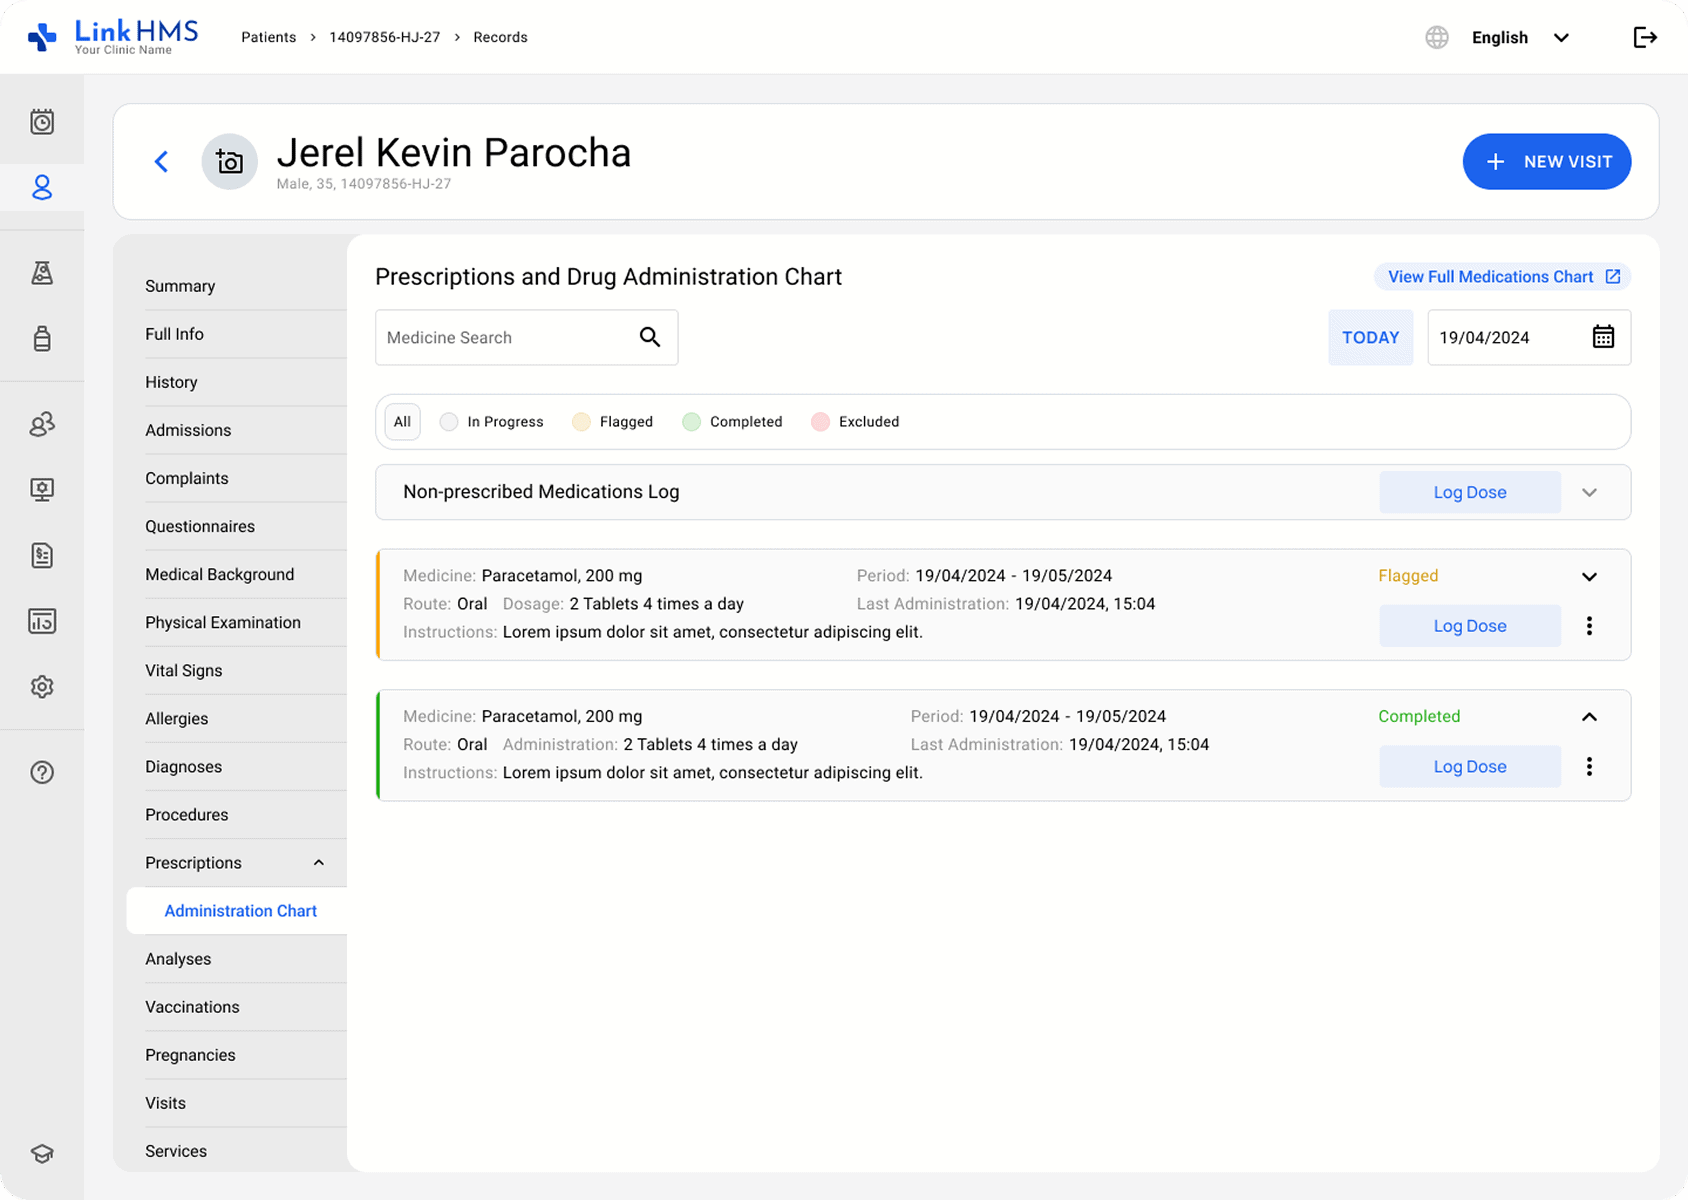Open the laboratory flask icon in sidebar
The image size is (1688, 1200).
(42, 273)
